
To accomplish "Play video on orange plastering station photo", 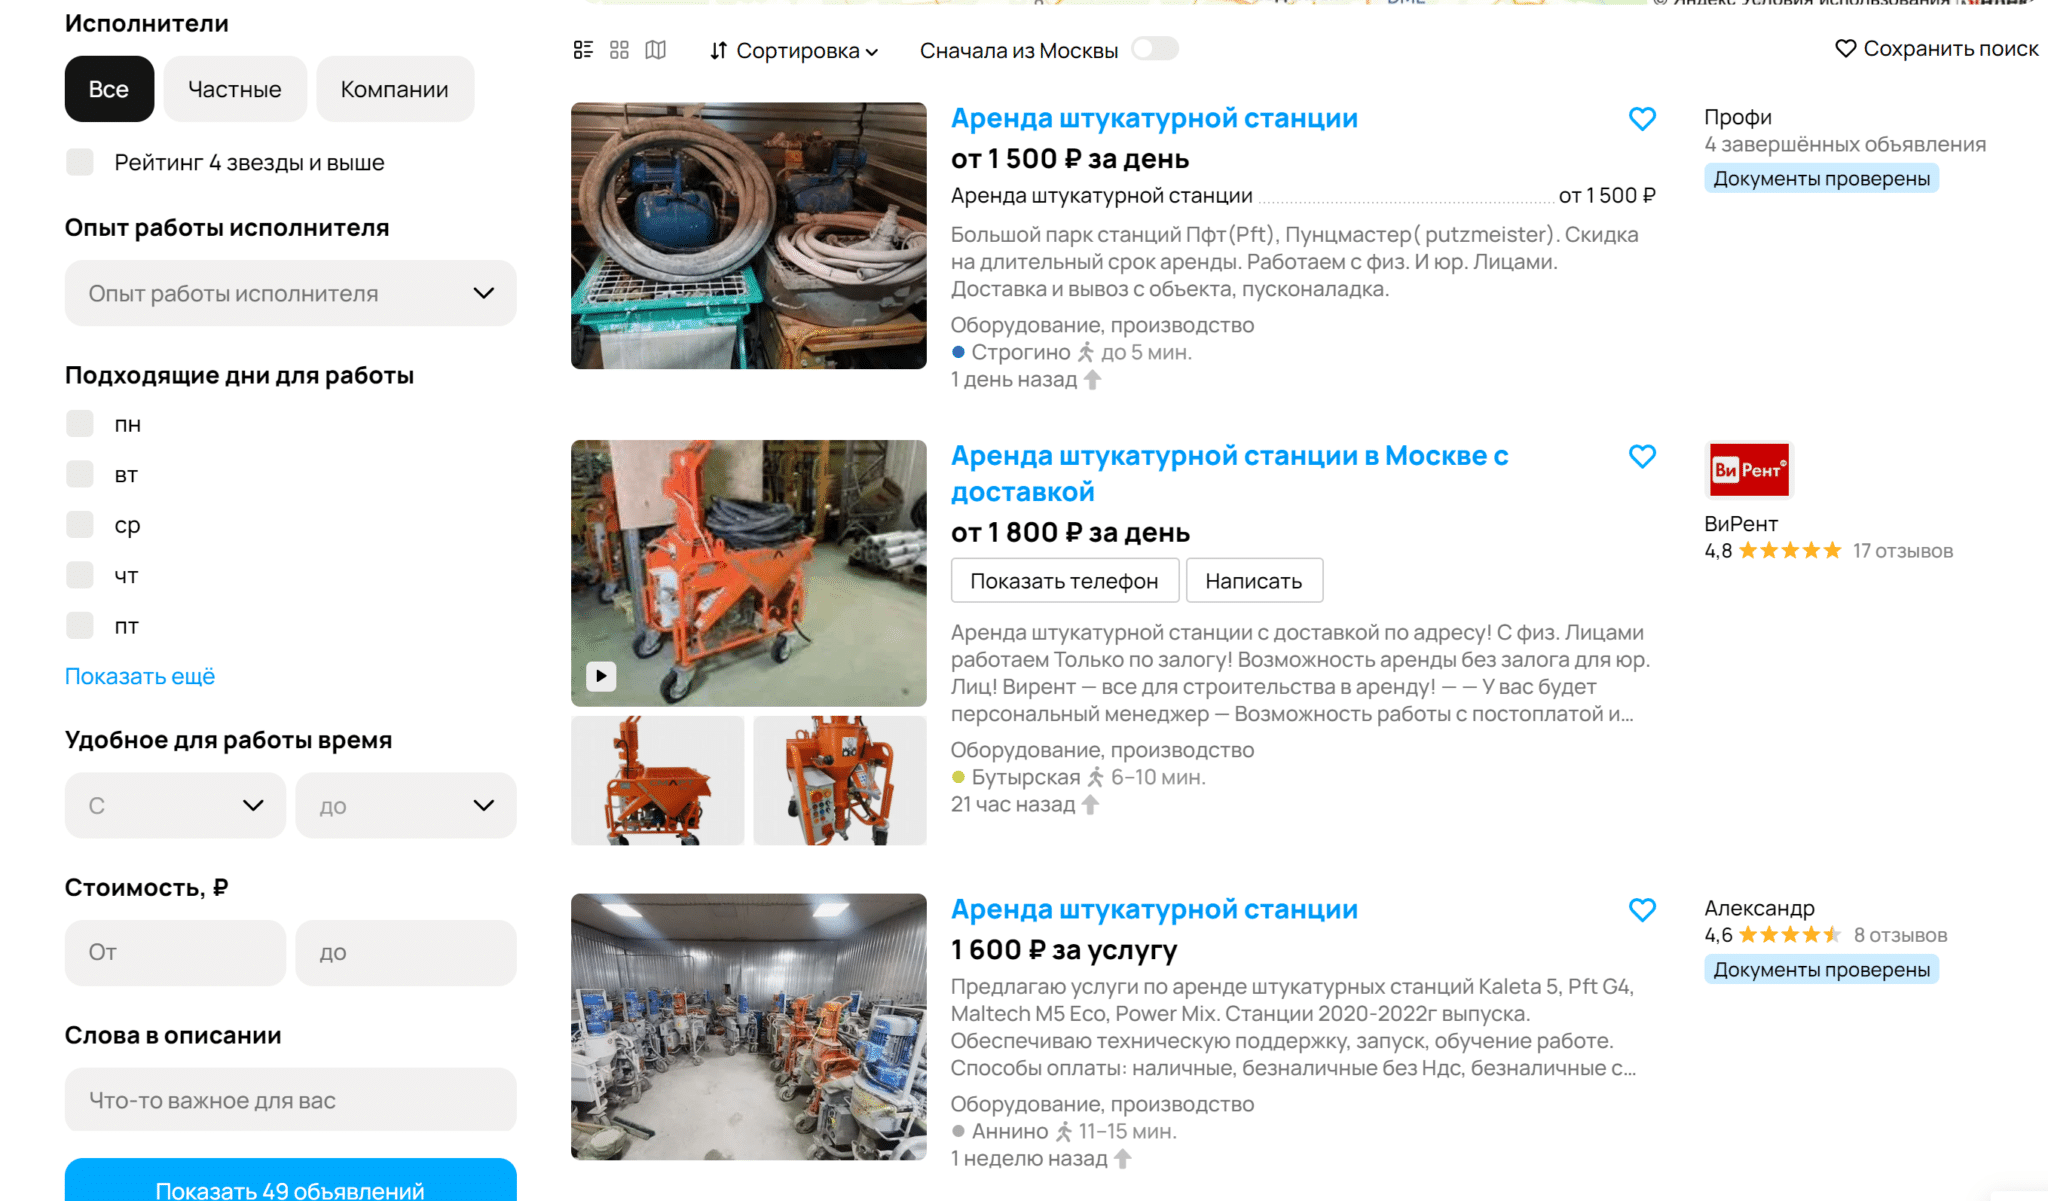I will pyautogui.click(x=600, y=676).
